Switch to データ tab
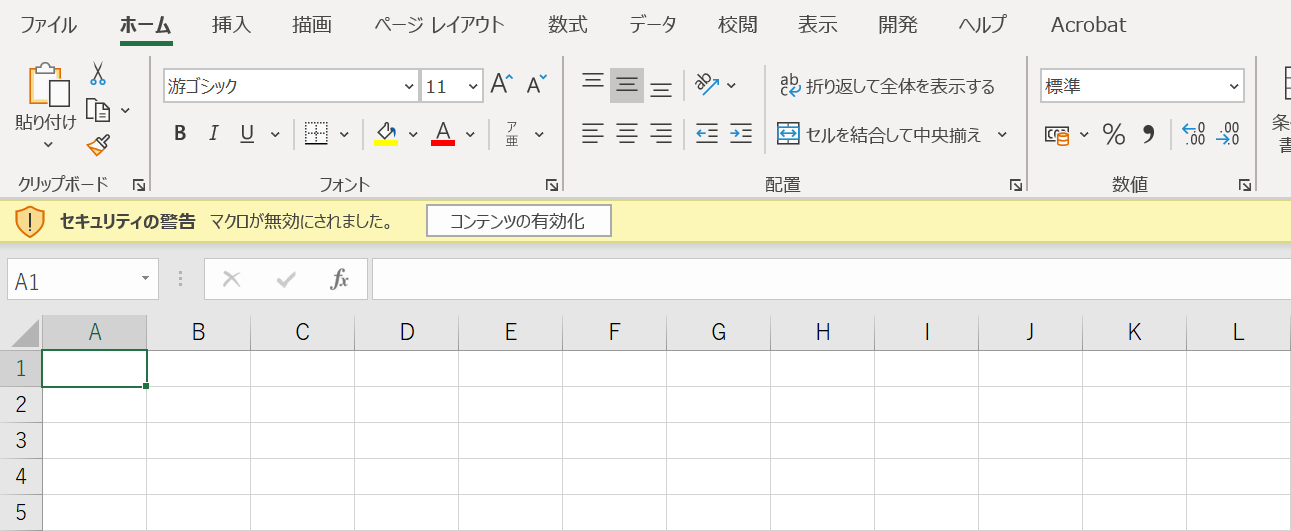The width and height of the screenshot is (1291, 531). [x=653, y=25]
